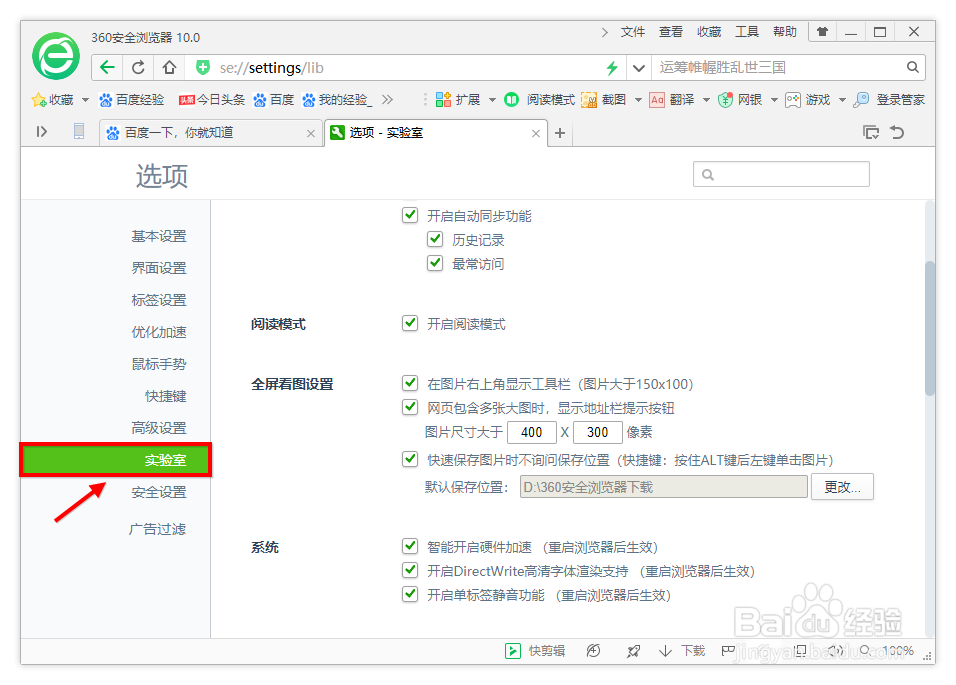Uncheck 历史记录 sync option
The height and width of the screenshot is (685, 956).
435,239
